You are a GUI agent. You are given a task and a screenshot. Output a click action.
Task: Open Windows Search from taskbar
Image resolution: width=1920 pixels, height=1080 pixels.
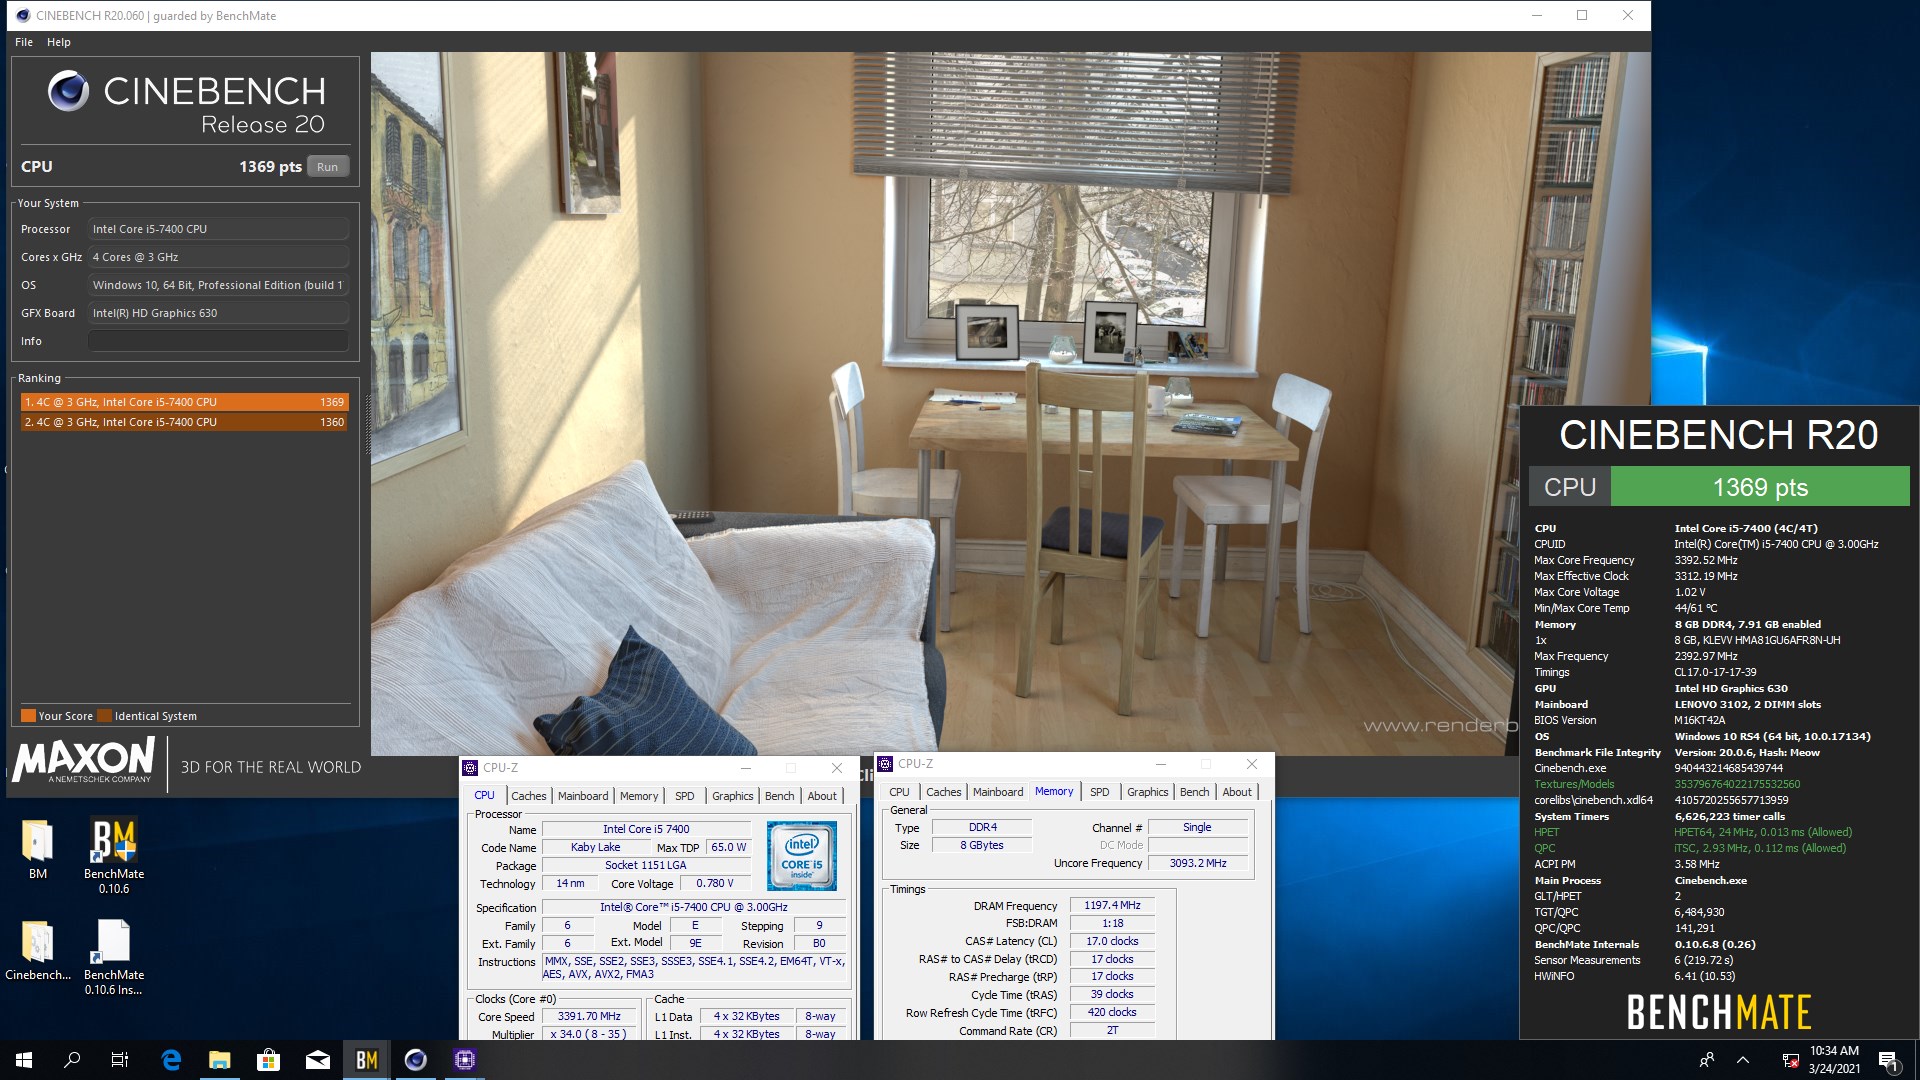tap(72, 1060)
